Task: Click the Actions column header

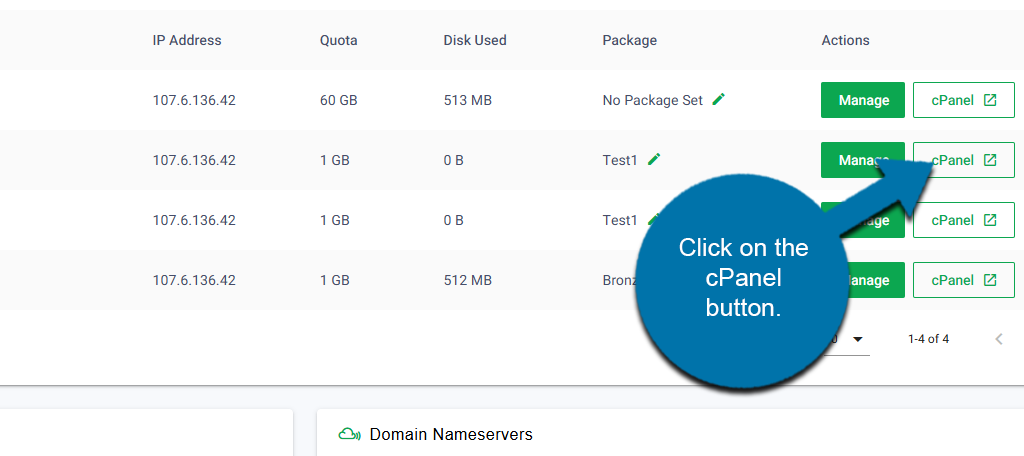Action: [x=845, y=41]
